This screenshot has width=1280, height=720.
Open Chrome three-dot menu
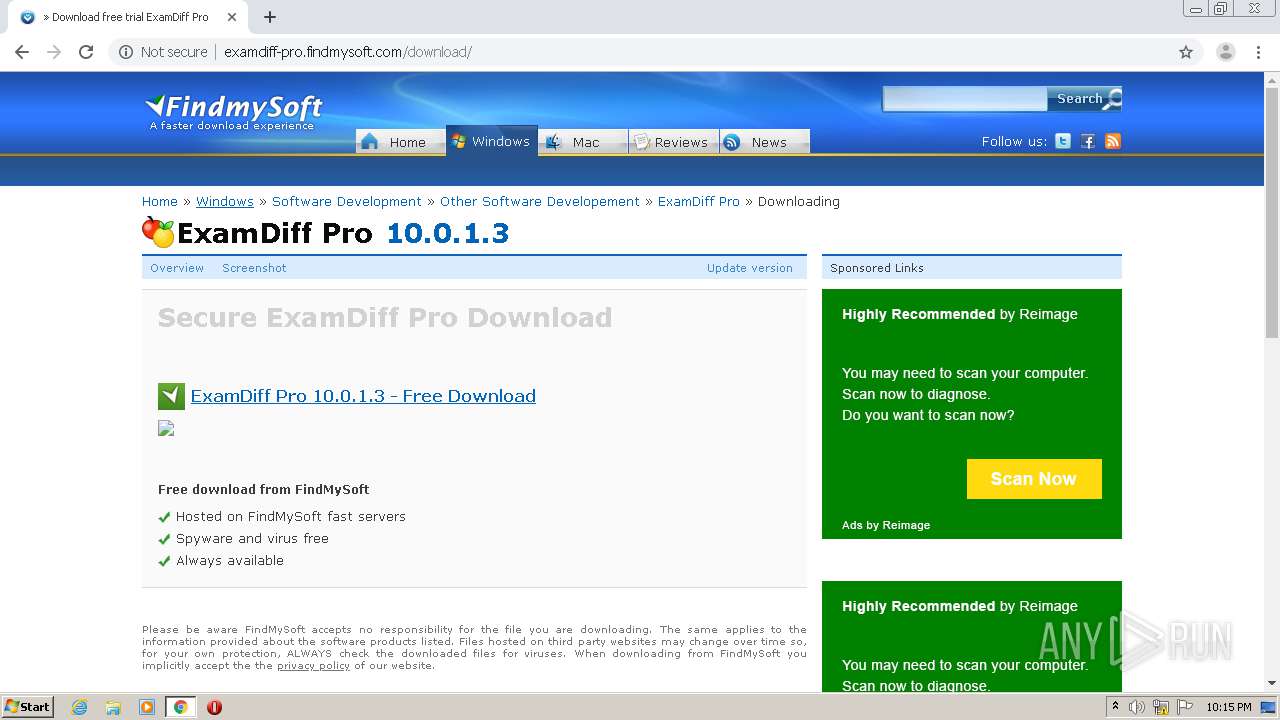click(1259, 52)
